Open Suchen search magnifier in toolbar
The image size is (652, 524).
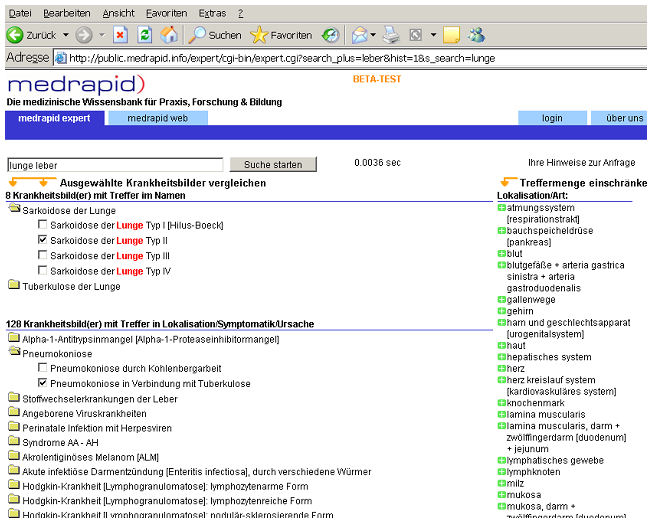197,35
